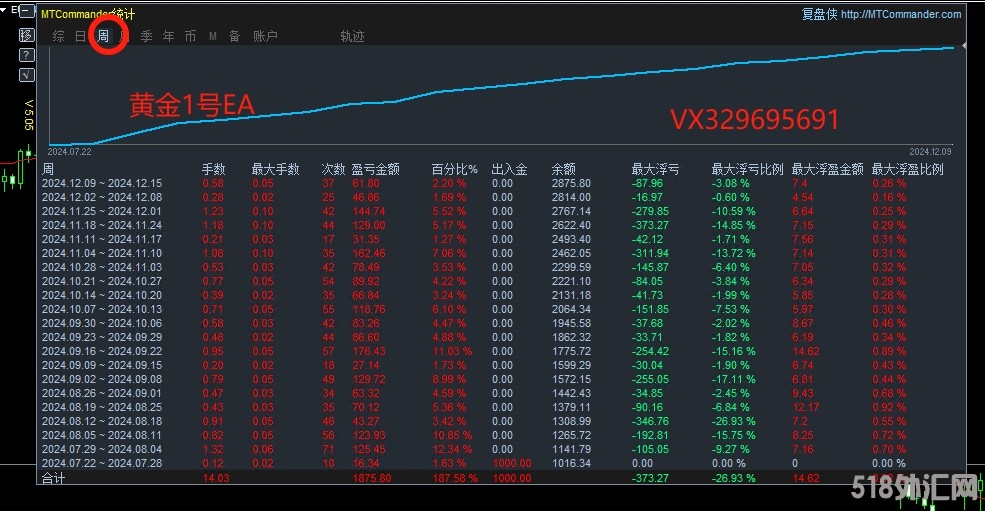
Task: Click the 最大浮盈比例 column header
Action: (x=908, y=169)
